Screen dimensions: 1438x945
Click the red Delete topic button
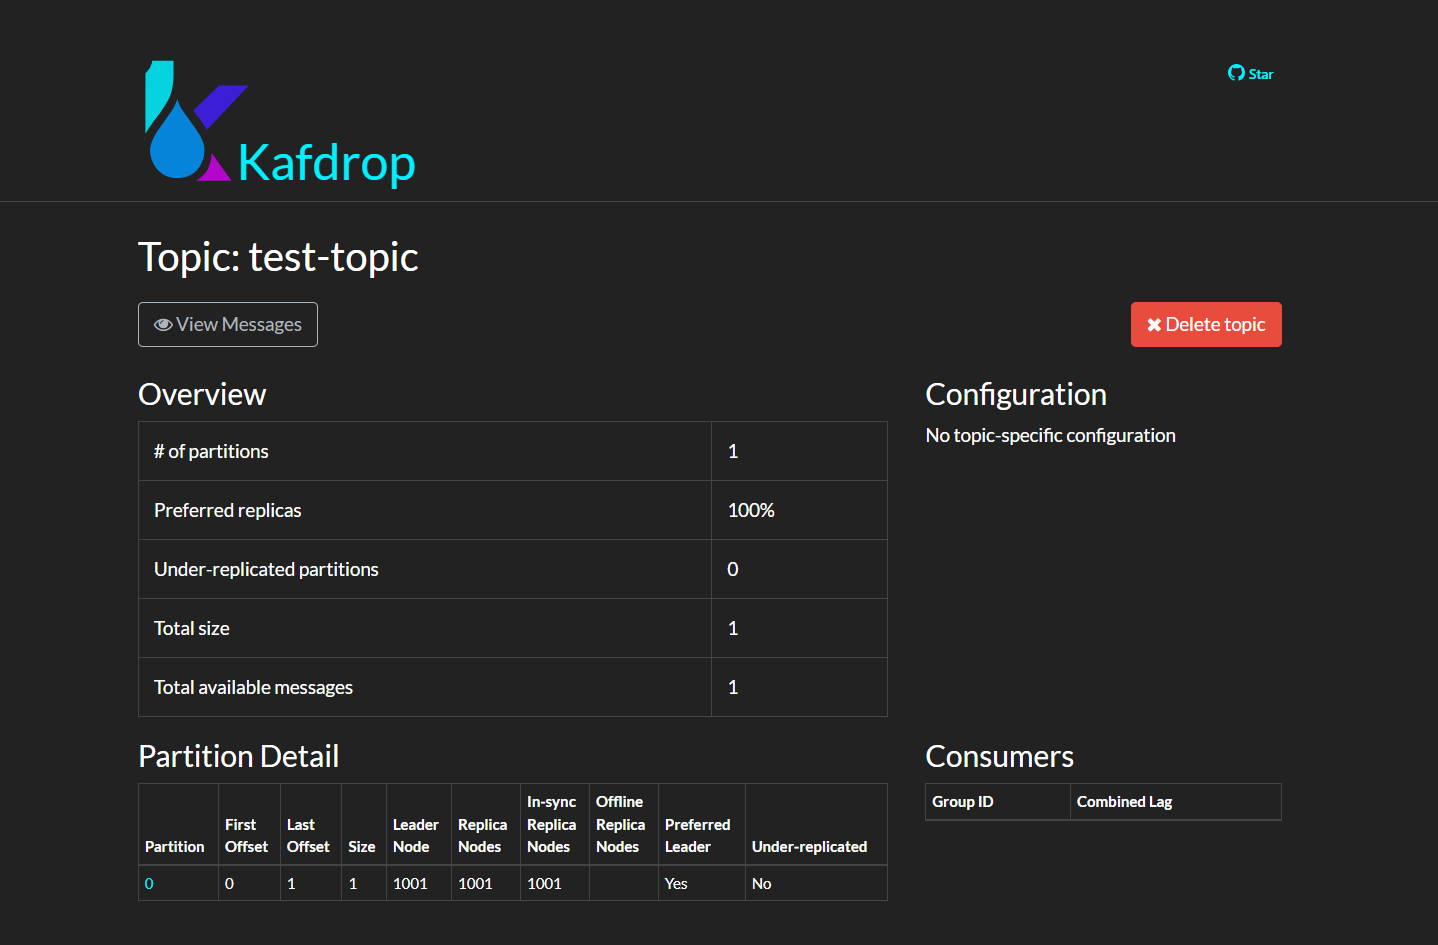coord(1206,325)
